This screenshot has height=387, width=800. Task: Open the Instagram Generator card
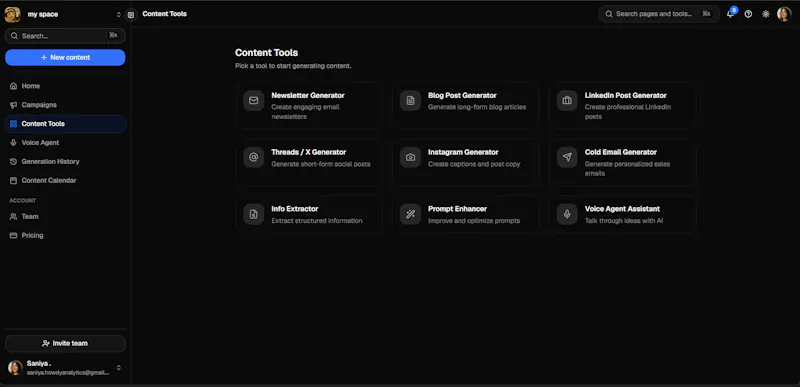[465, 163]
